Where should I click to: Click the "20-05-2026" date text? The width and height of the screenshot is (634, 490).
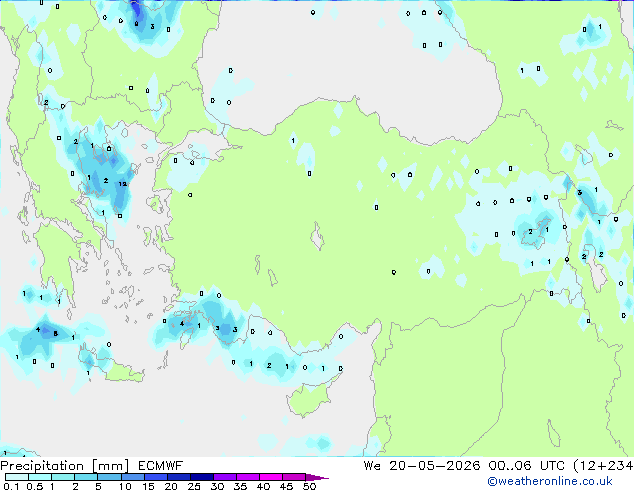point(435,466)
